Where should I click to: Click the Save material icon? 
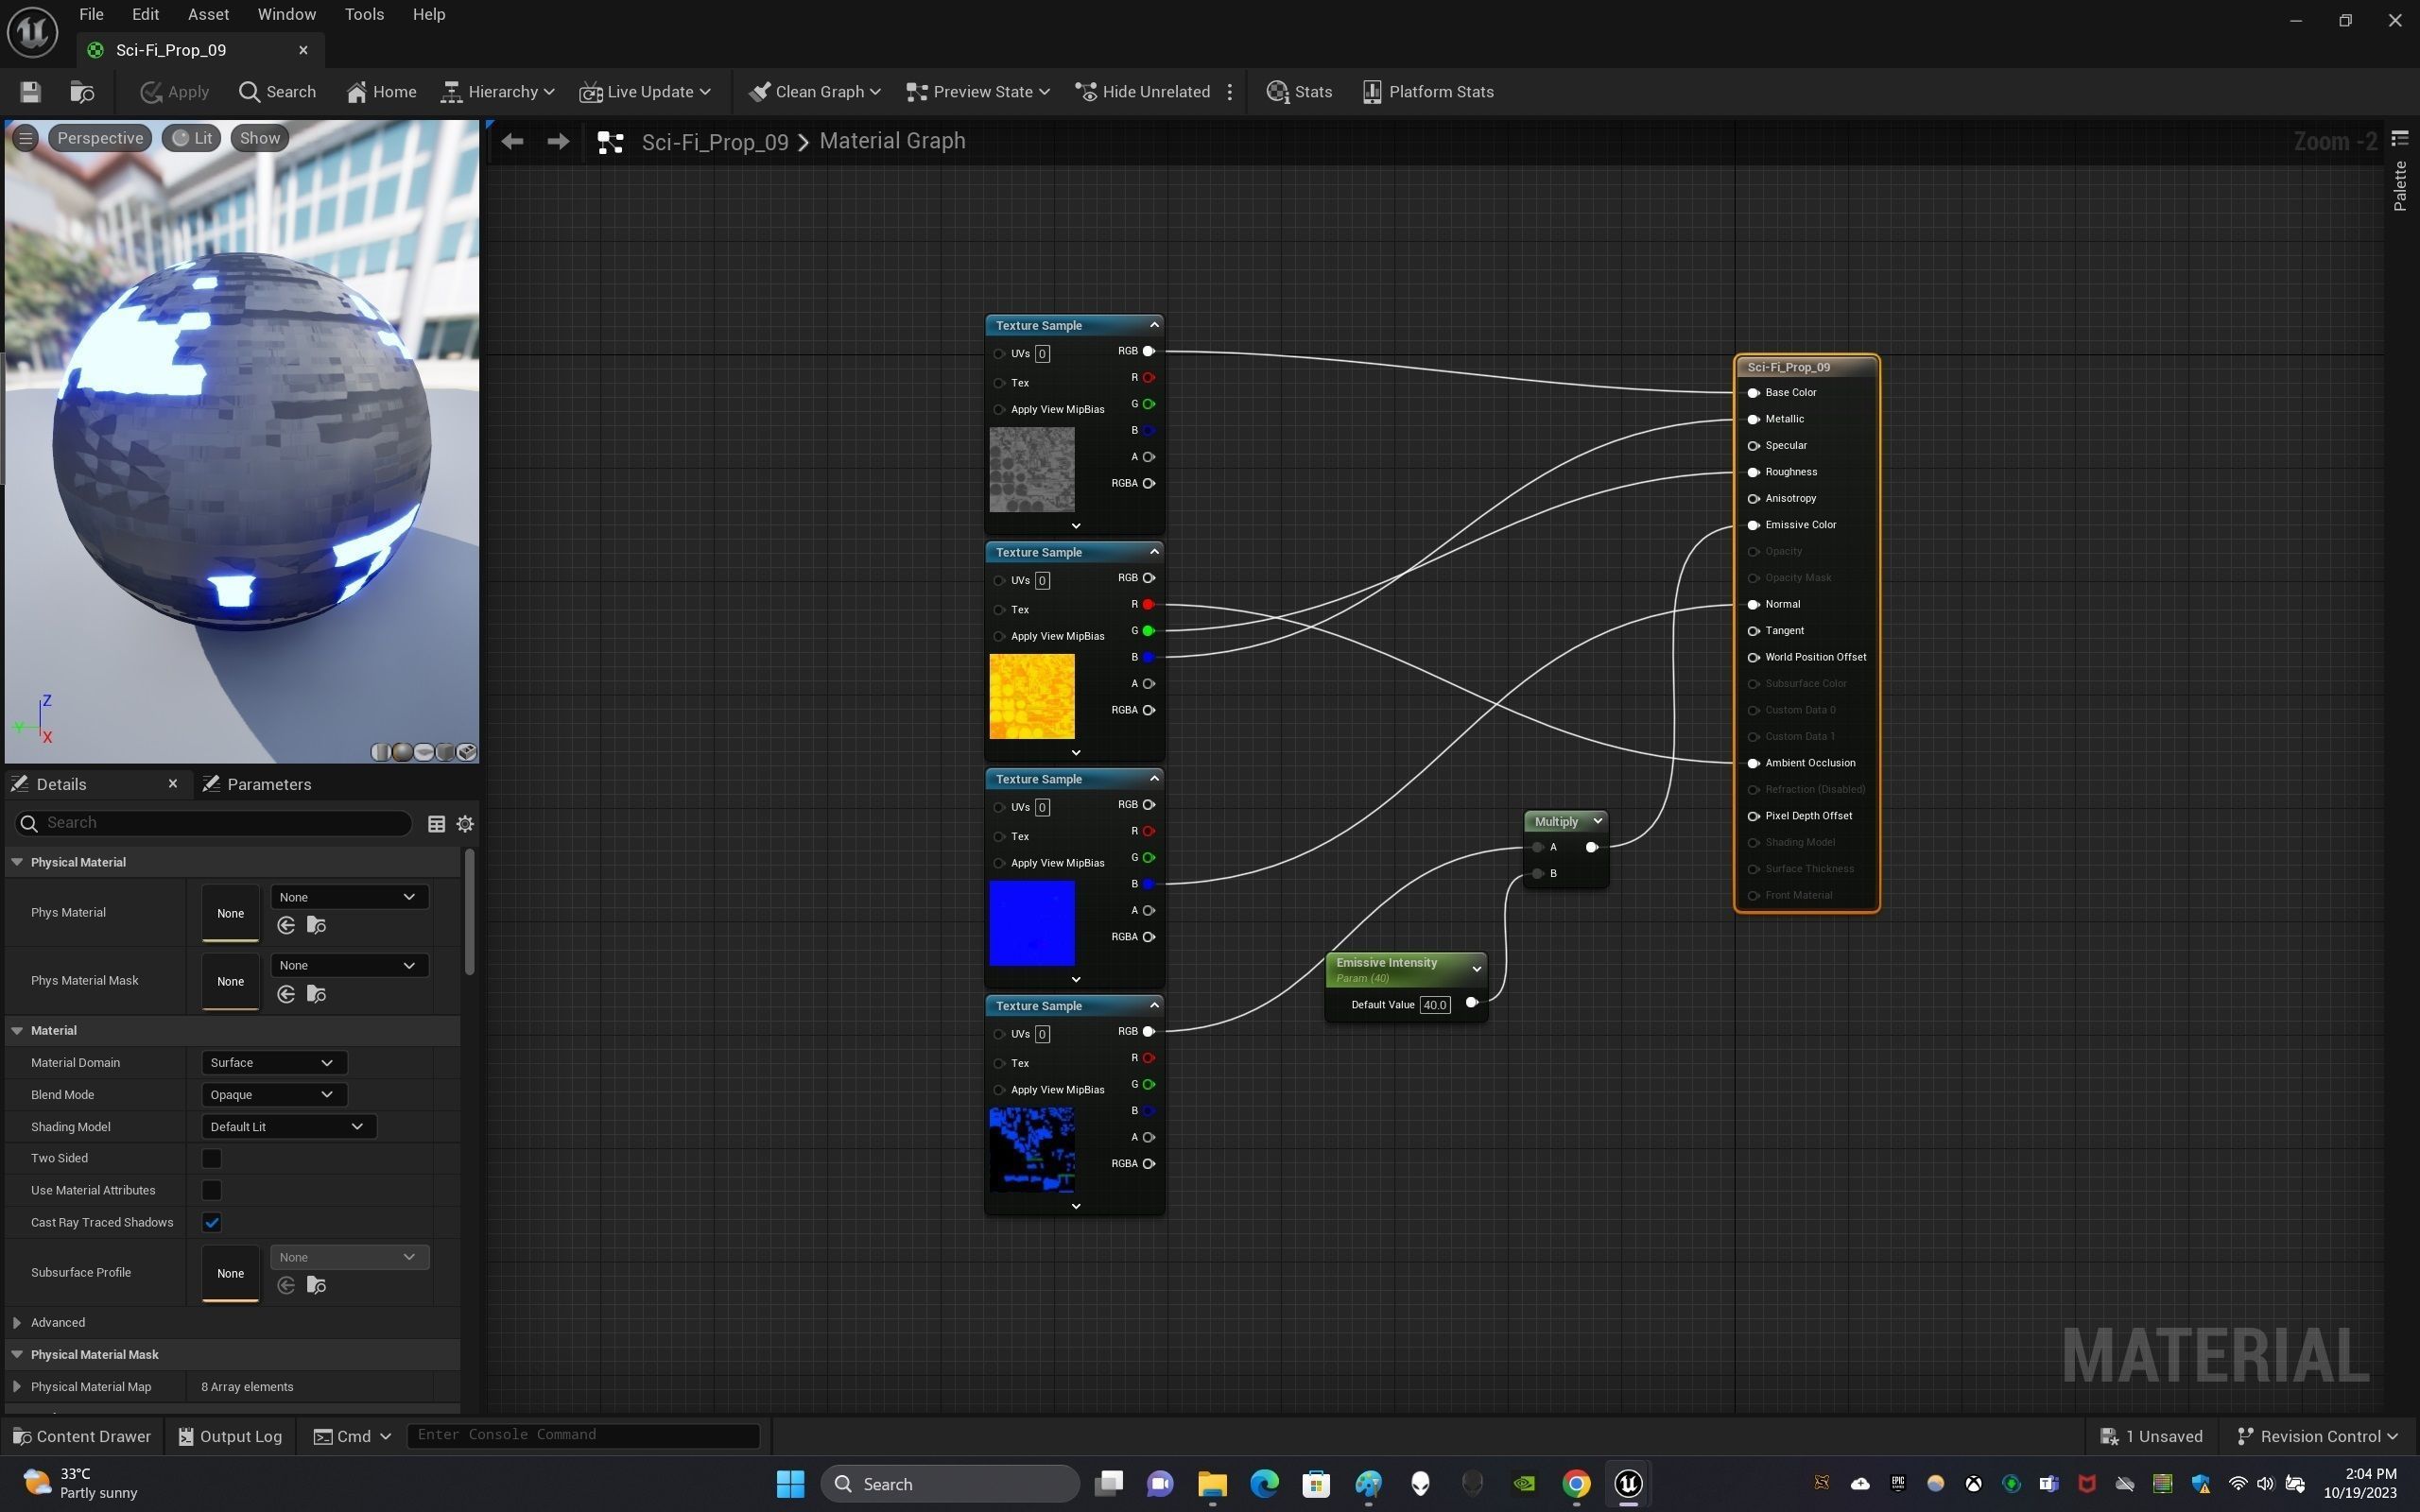tap(30, 92)
